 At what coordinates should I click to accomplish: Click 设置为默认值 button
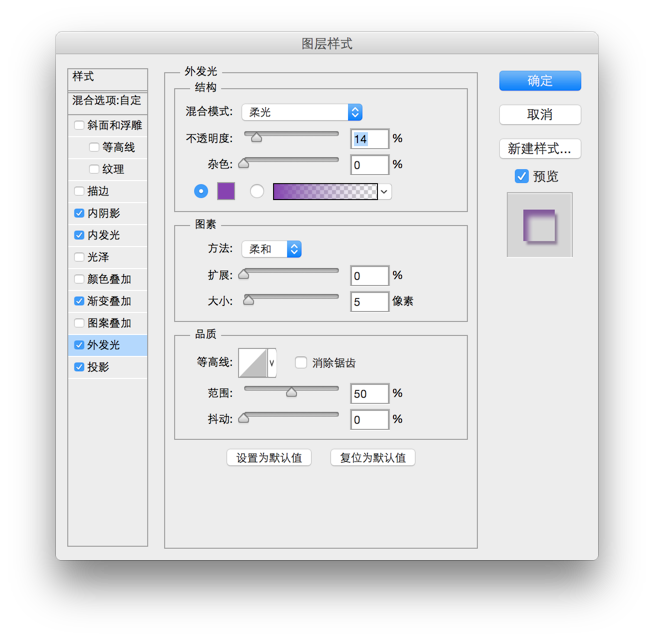point(269,458)
